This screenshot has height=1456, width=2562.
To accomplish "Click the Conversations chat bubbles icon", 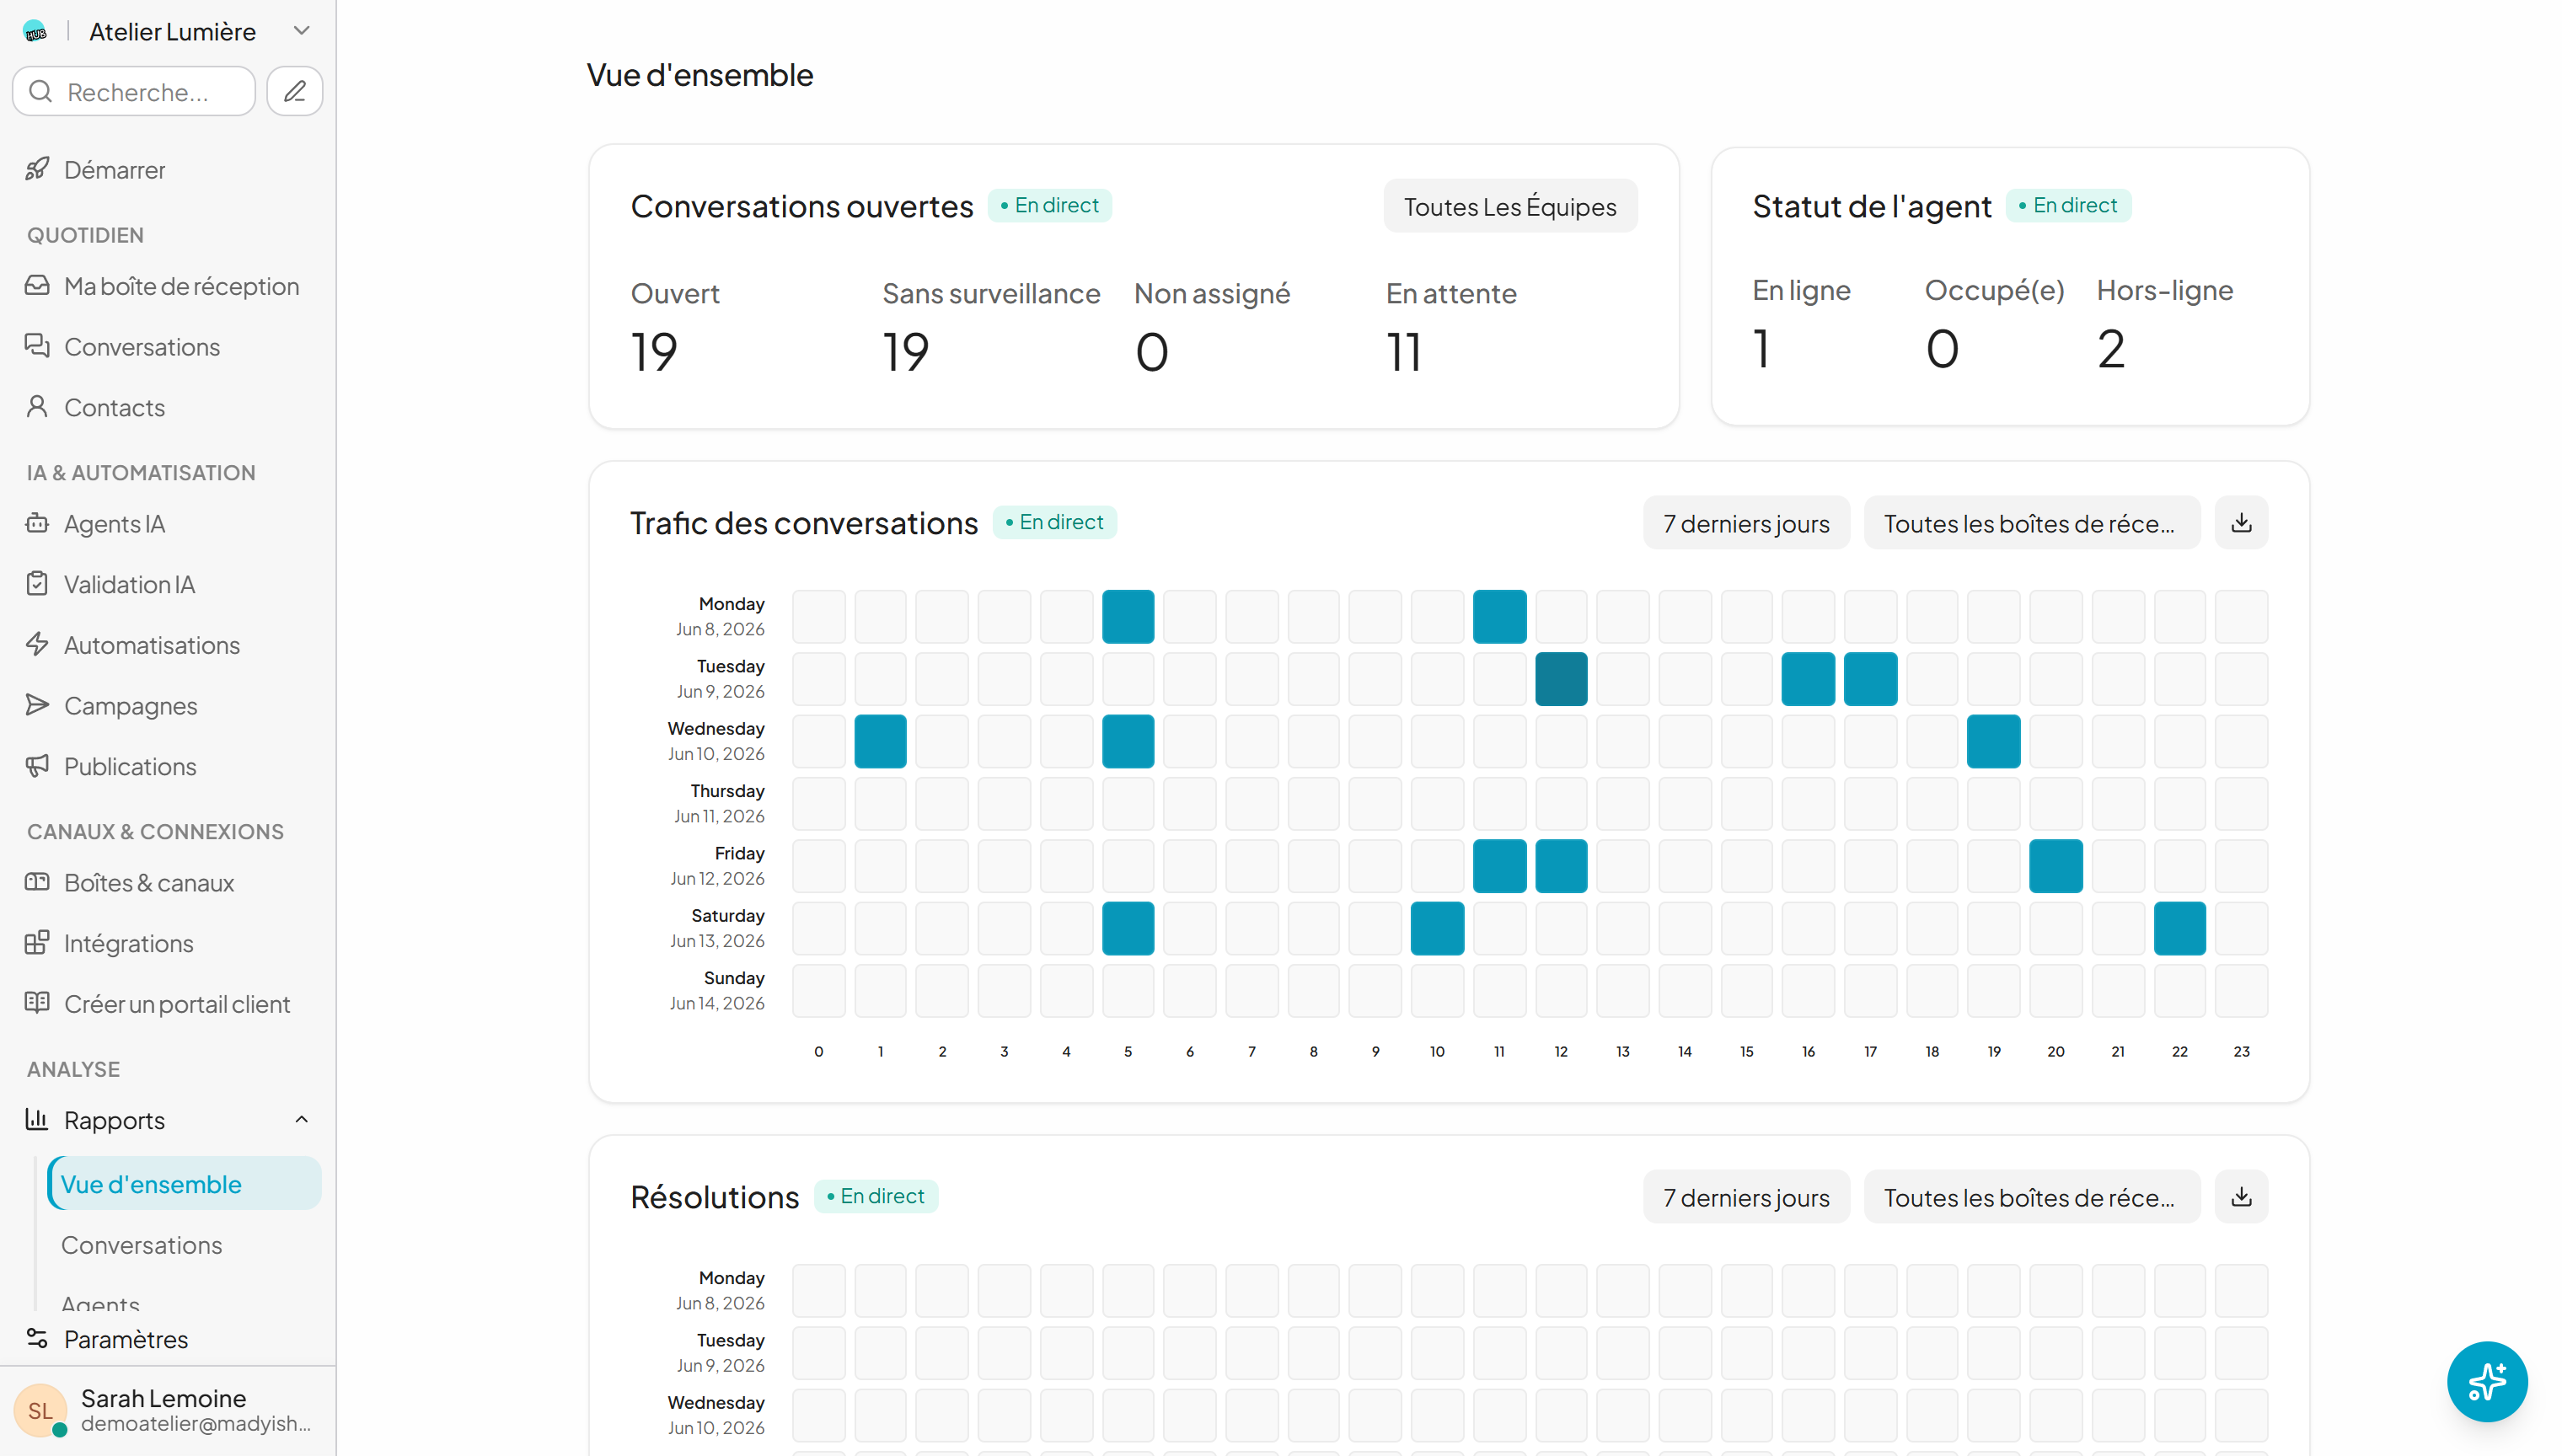I will pyautogui.click(x=38, y=346).
